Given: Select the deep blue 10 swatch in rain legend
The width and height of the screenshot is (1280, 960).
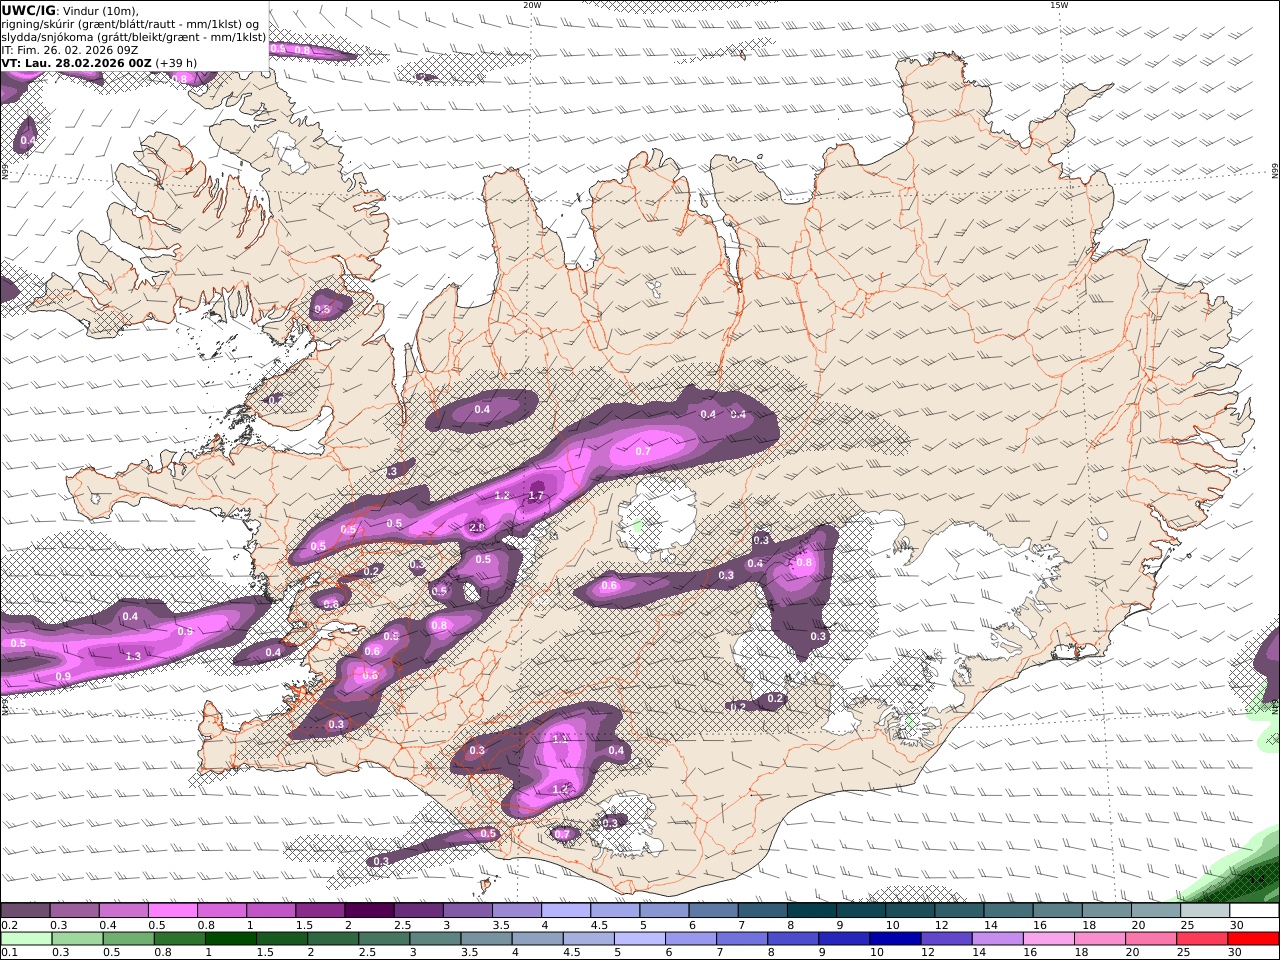Looking at the screenshot, I should click(x=894, y=938).
